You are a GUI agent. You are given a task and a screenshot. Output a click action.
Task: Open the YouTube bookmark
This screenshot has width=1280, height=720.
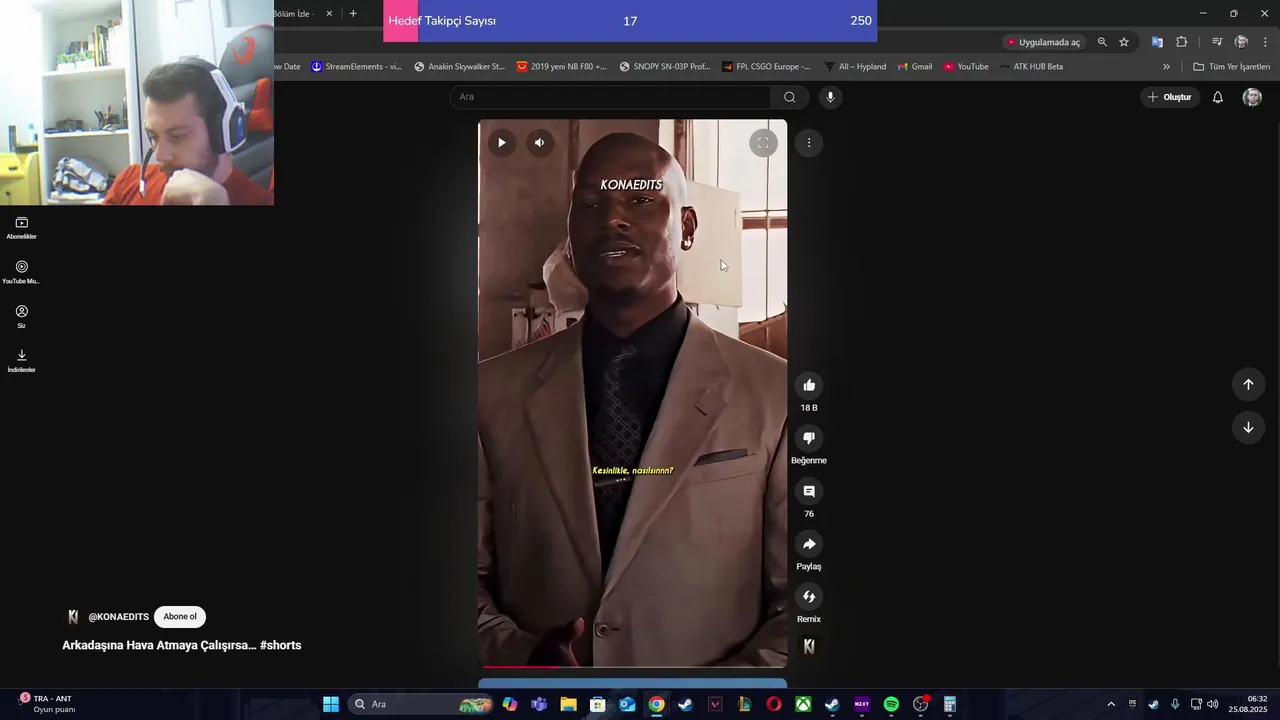[966, 67]
